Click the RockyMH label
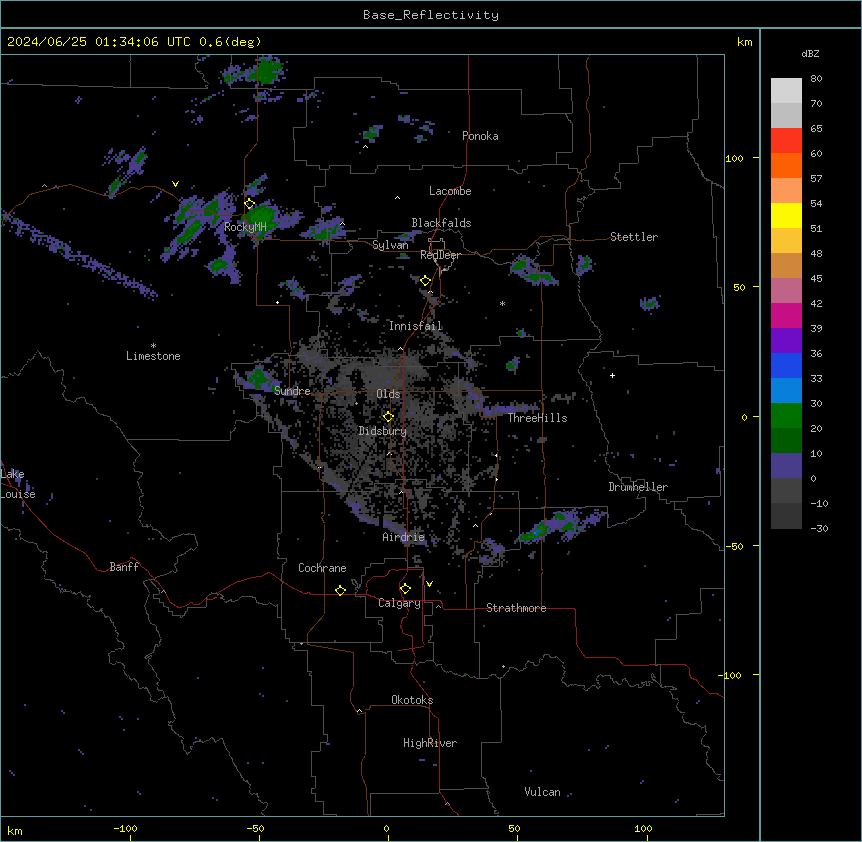 [245, 227]
